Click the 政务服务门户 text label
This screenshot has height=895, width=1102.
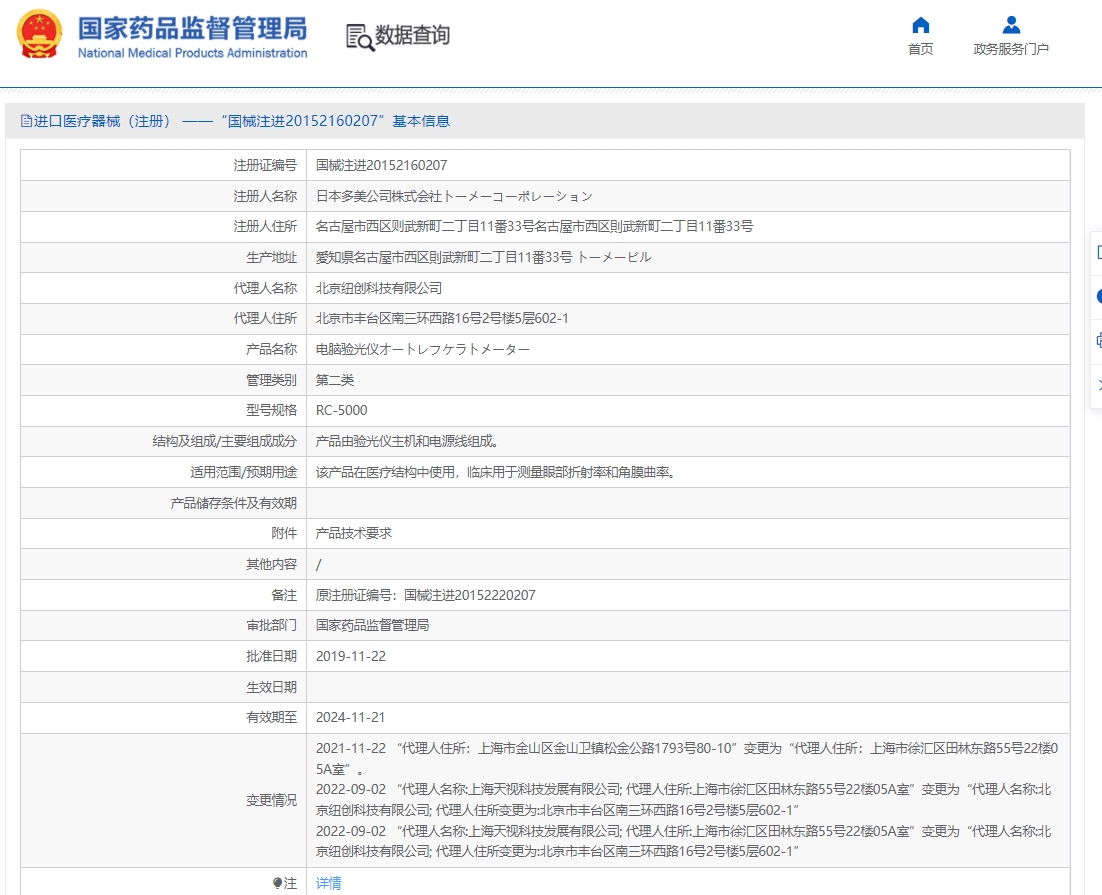(1011, 49)
